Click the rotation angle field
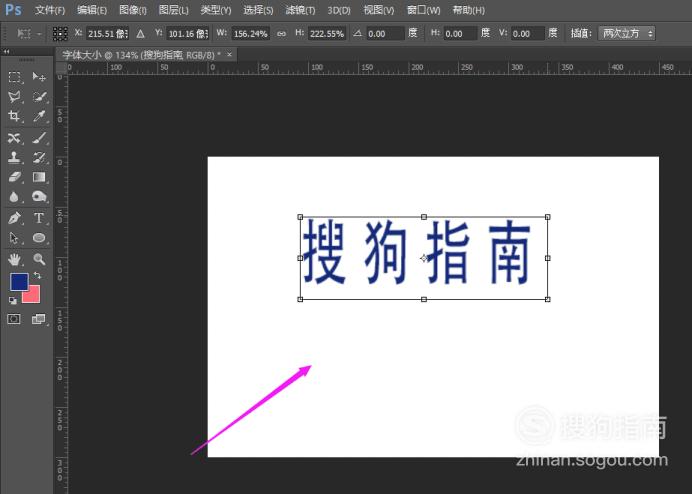 point(385,34)
